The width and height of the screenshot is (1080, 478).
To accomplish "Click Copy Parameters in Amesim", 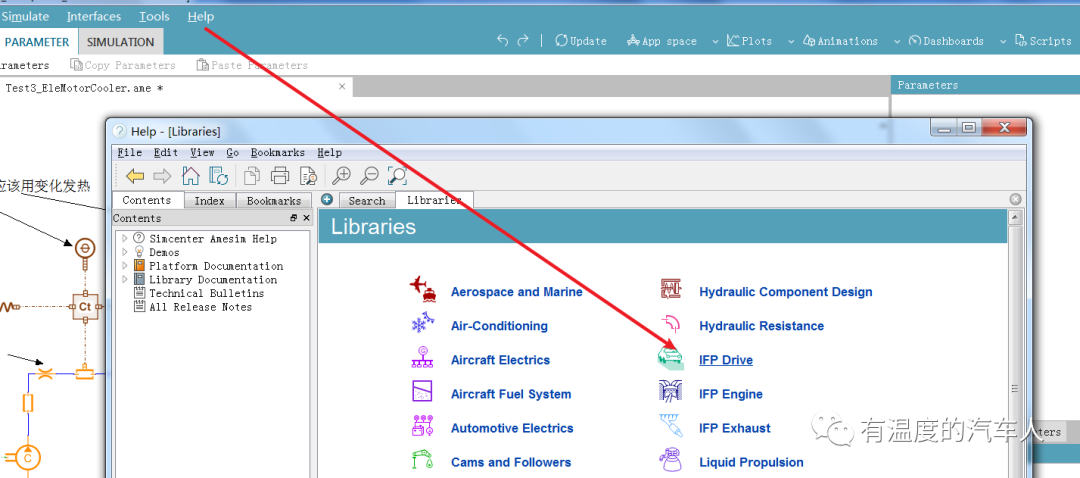I will pyautogui.click(x=123, y=65).
